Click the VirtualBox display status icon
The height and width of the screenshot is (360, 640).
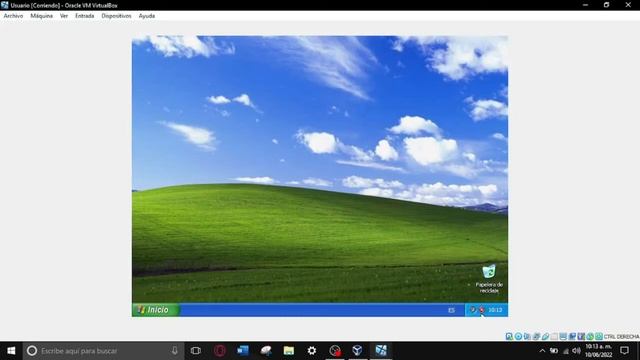click(x=563, y=336)
